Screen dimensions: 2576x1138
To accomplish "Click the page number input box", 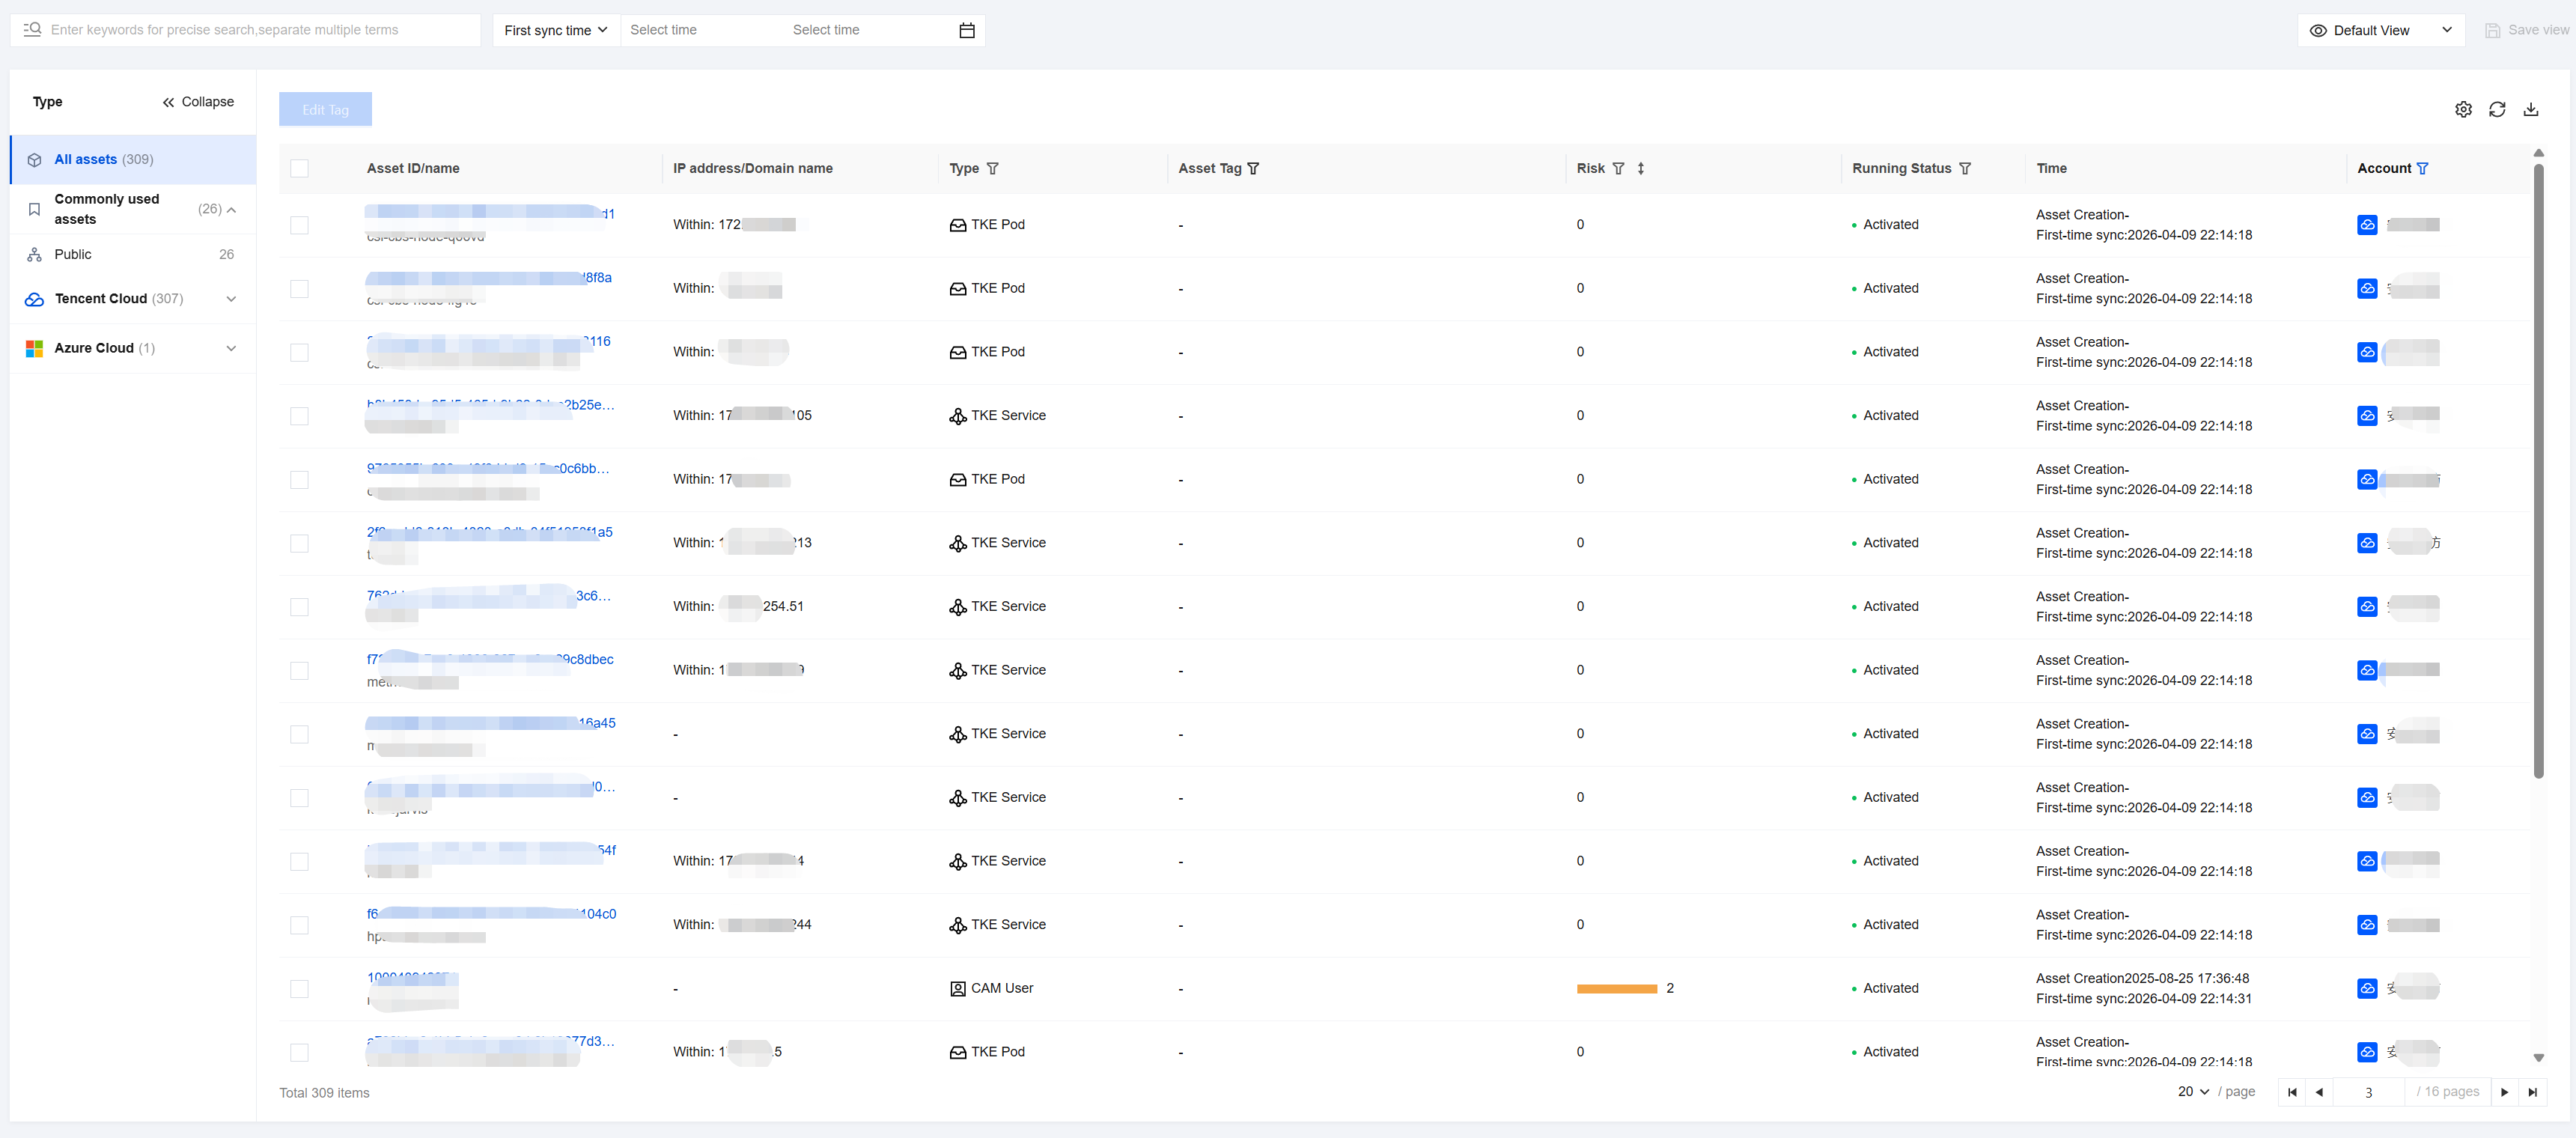I will [x=2368, y=1092].
